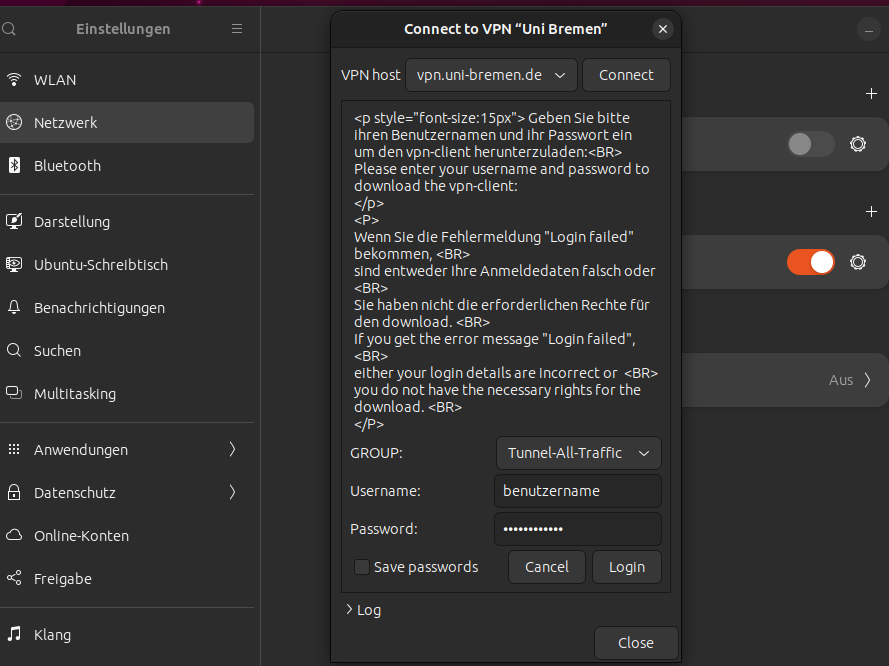Image resolution: width=889 pixels, height=666 pixels.
Task: Close the VPN dialog with X icon
Action: (663, 29)
